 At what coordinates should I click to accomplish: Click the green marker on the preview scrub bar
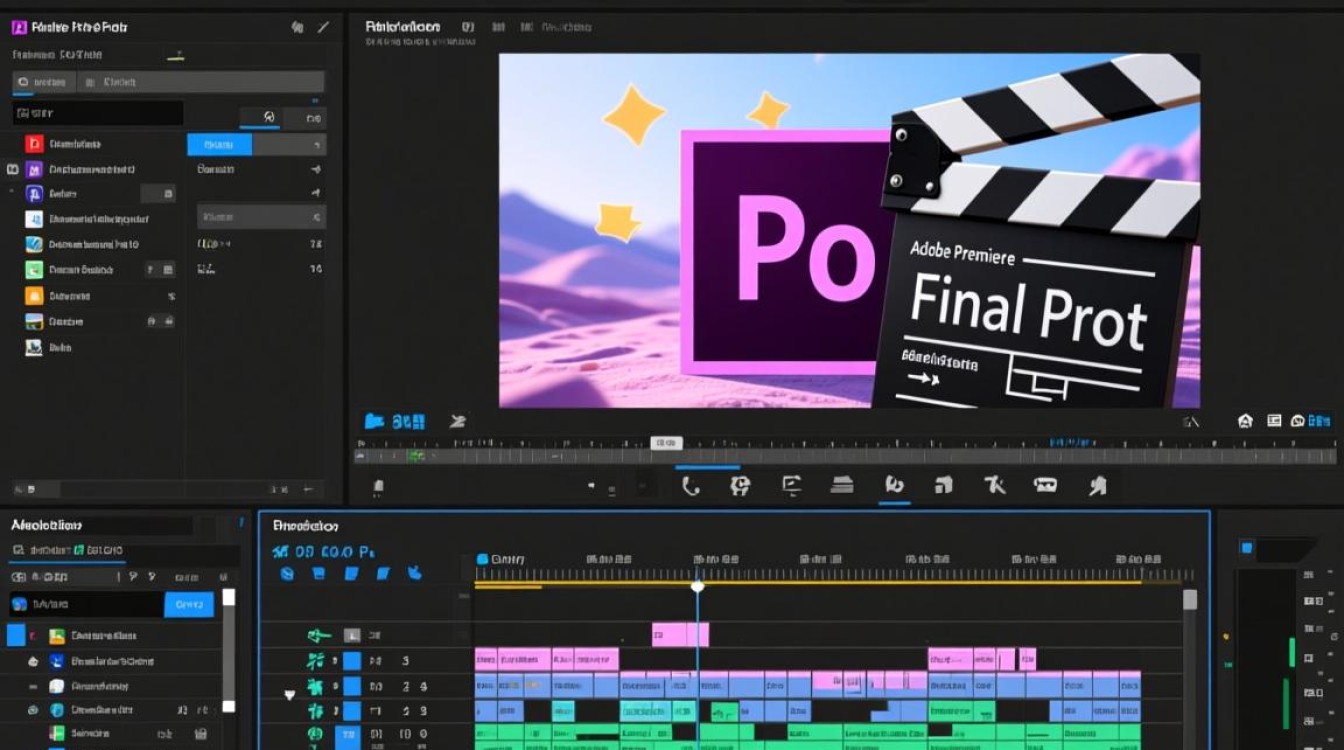[414, 456]
